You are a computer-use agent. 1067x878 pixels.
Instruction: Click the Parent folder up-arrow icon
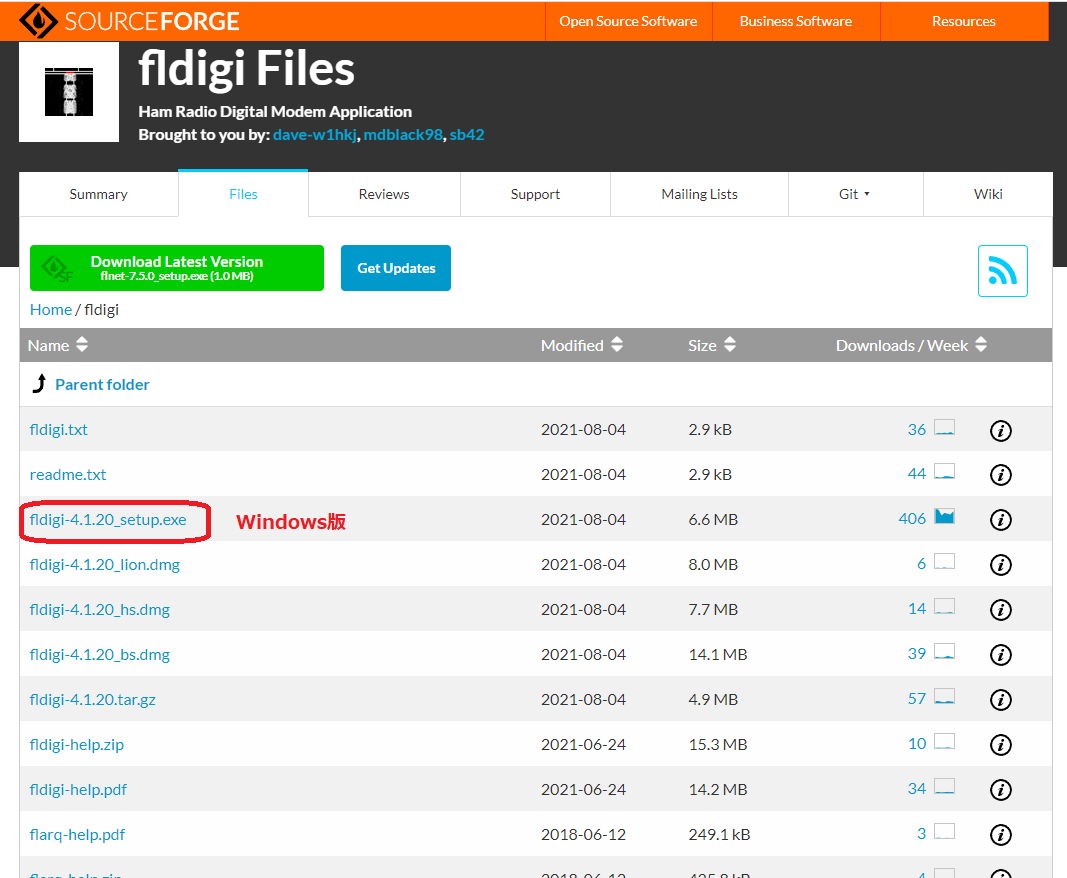click(39, 384)
